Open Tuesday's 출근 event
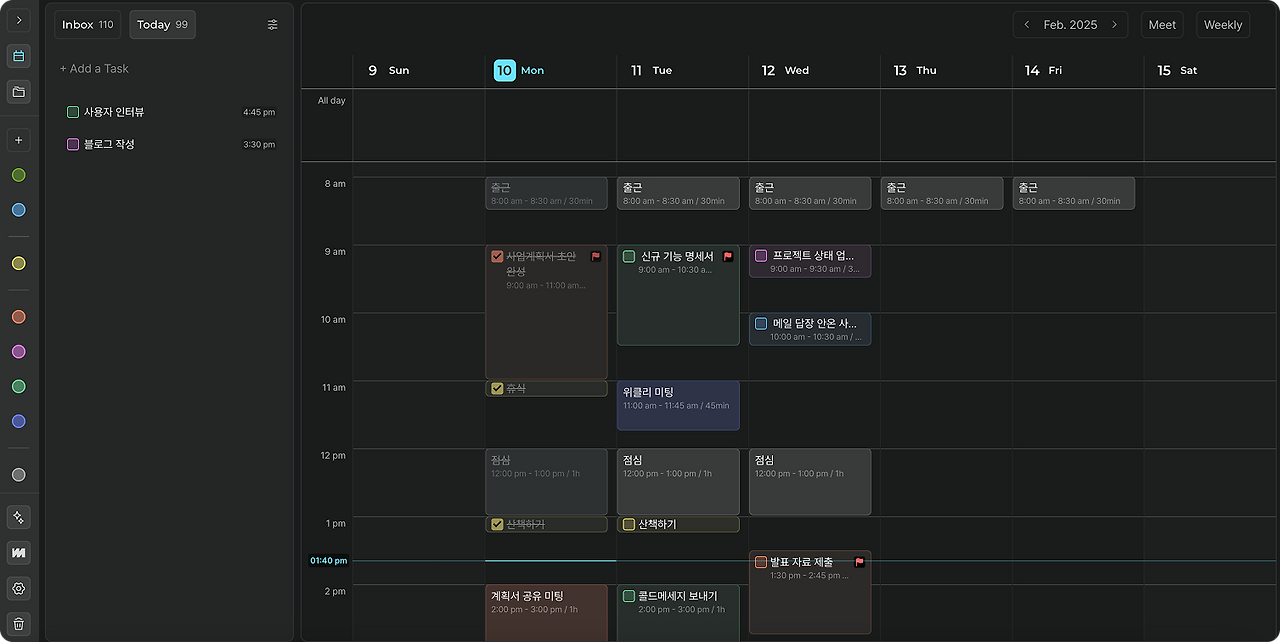The width and height of the screenshot is (1280, 642). (678, 193)
